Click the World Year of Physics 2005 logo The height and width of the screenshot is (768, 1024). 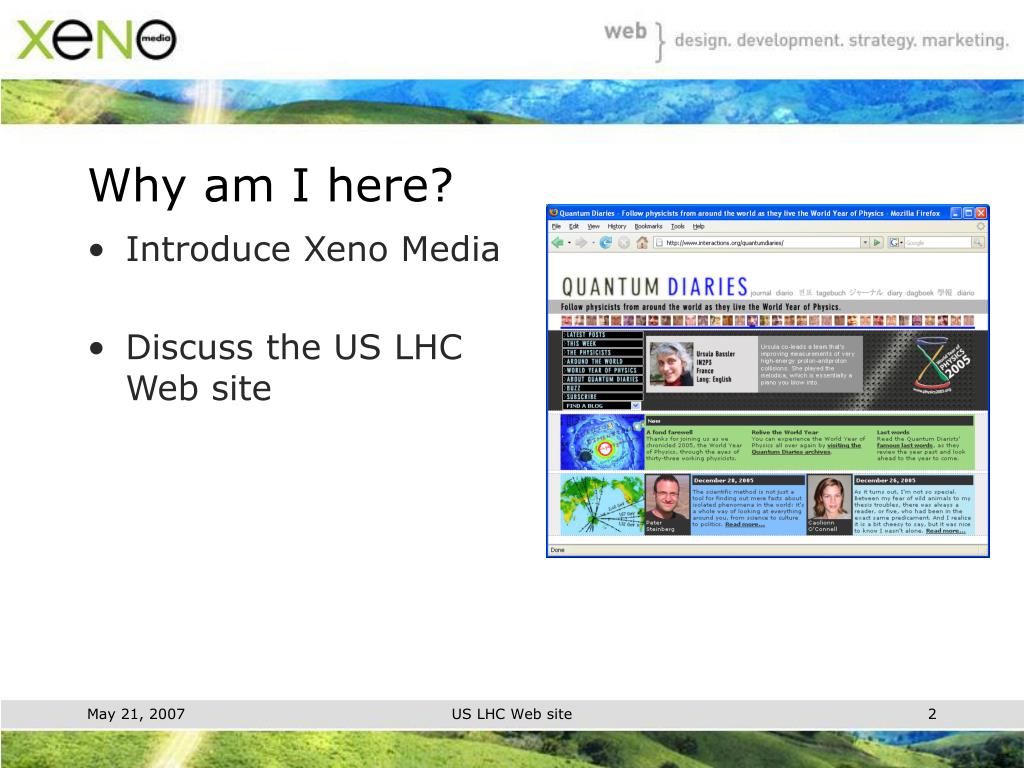942,366
